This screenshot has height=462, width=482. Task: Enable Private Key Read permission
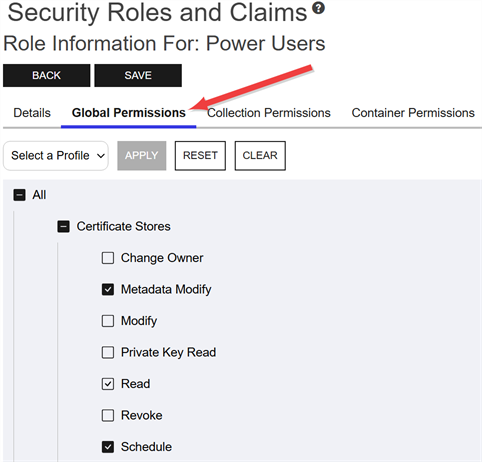108,352
